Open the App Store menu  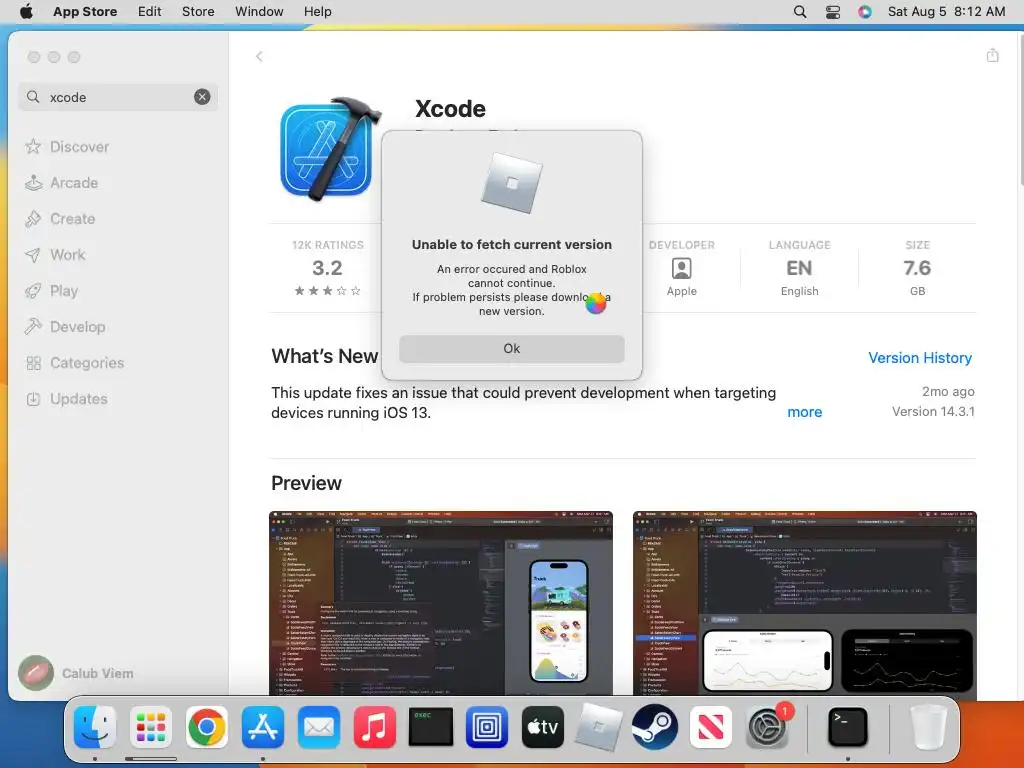click(x=85, y=11)
